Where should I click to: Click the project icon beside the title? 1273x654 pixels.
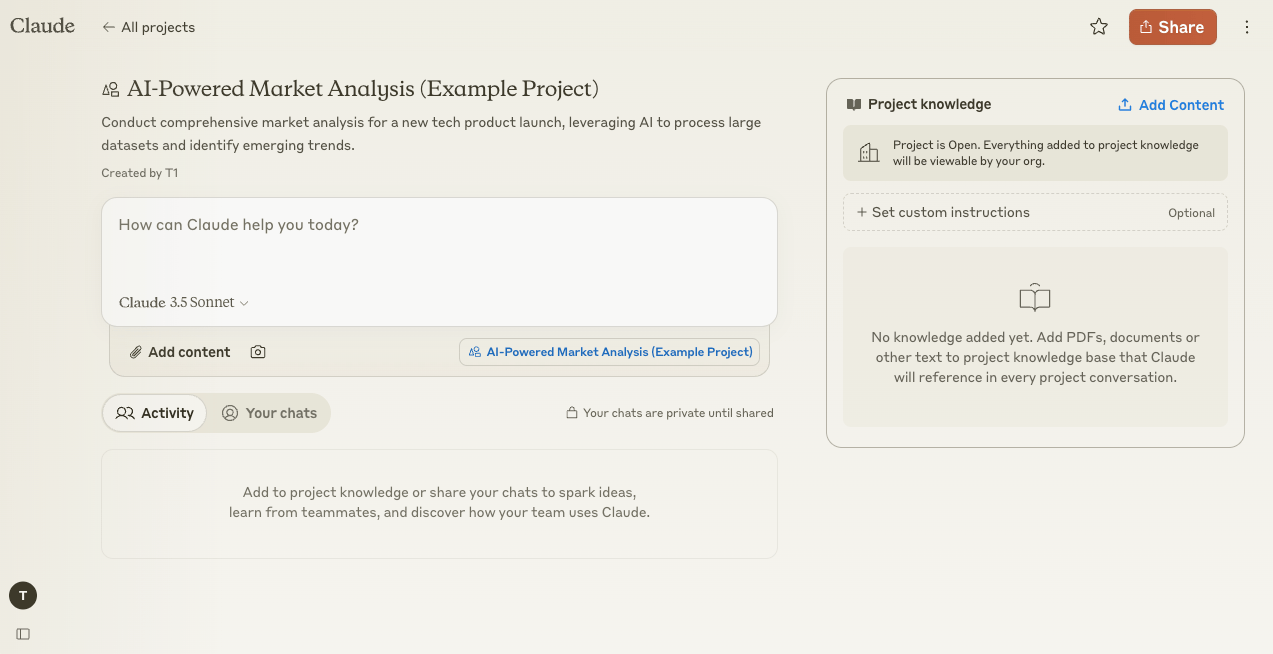(111, 90)
